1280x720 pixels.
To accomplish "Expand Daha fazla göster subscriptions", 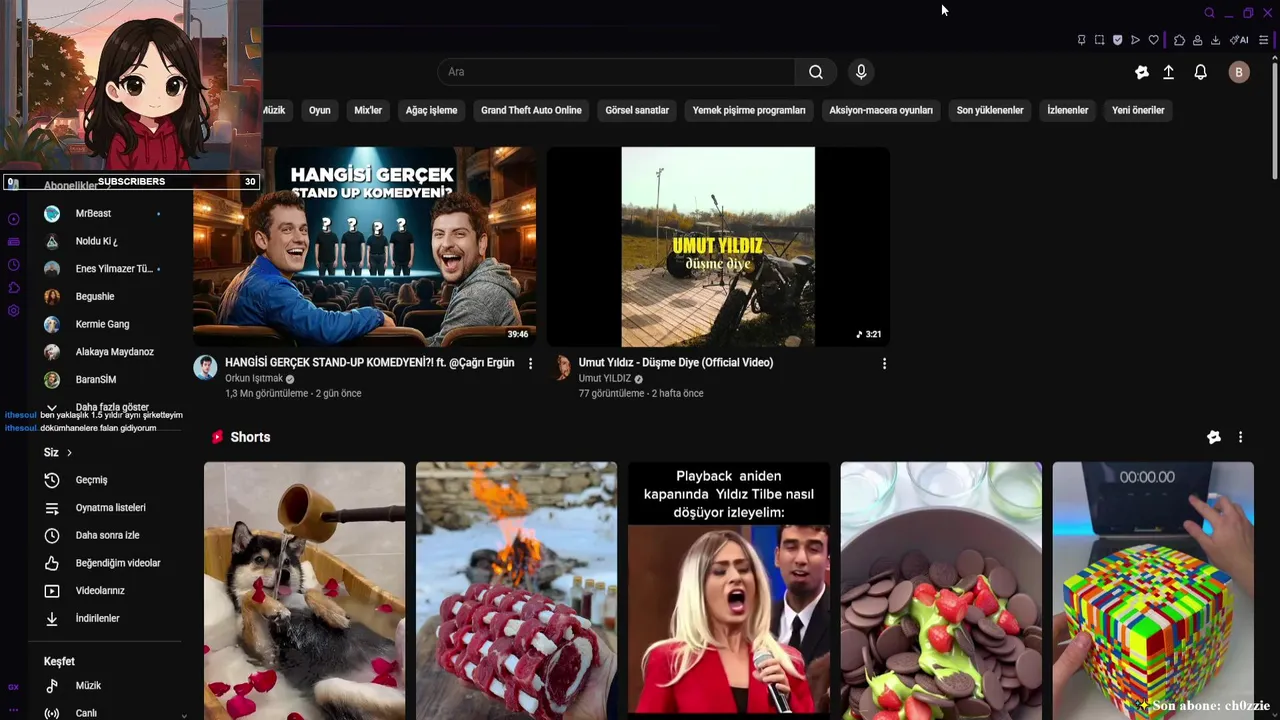I will tap(110, 406).
